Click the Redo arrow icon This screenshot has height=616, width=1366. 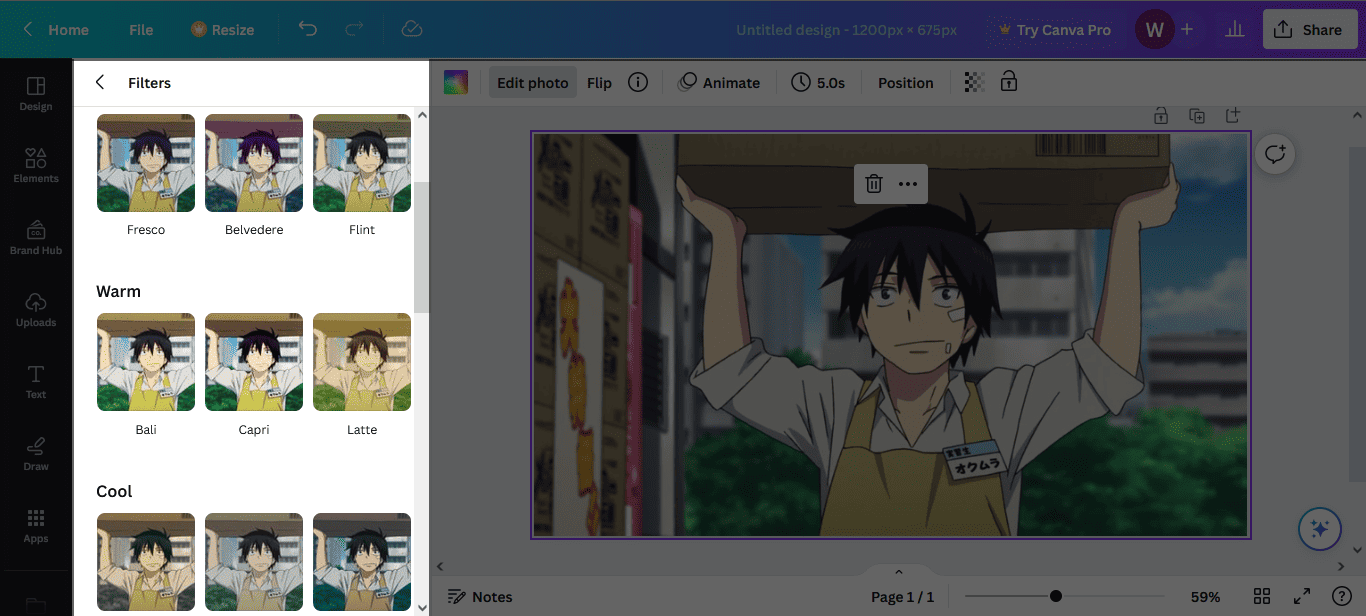point(354,29)
